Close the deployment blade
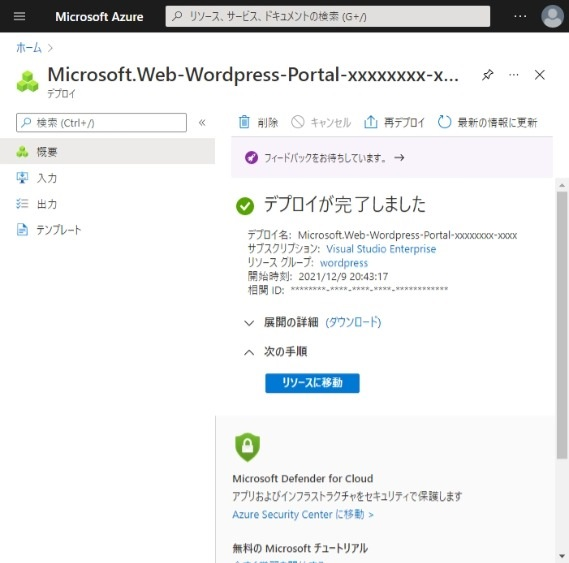Image resolution: width=569 pixels, height=563 pixels. (540, 75)
